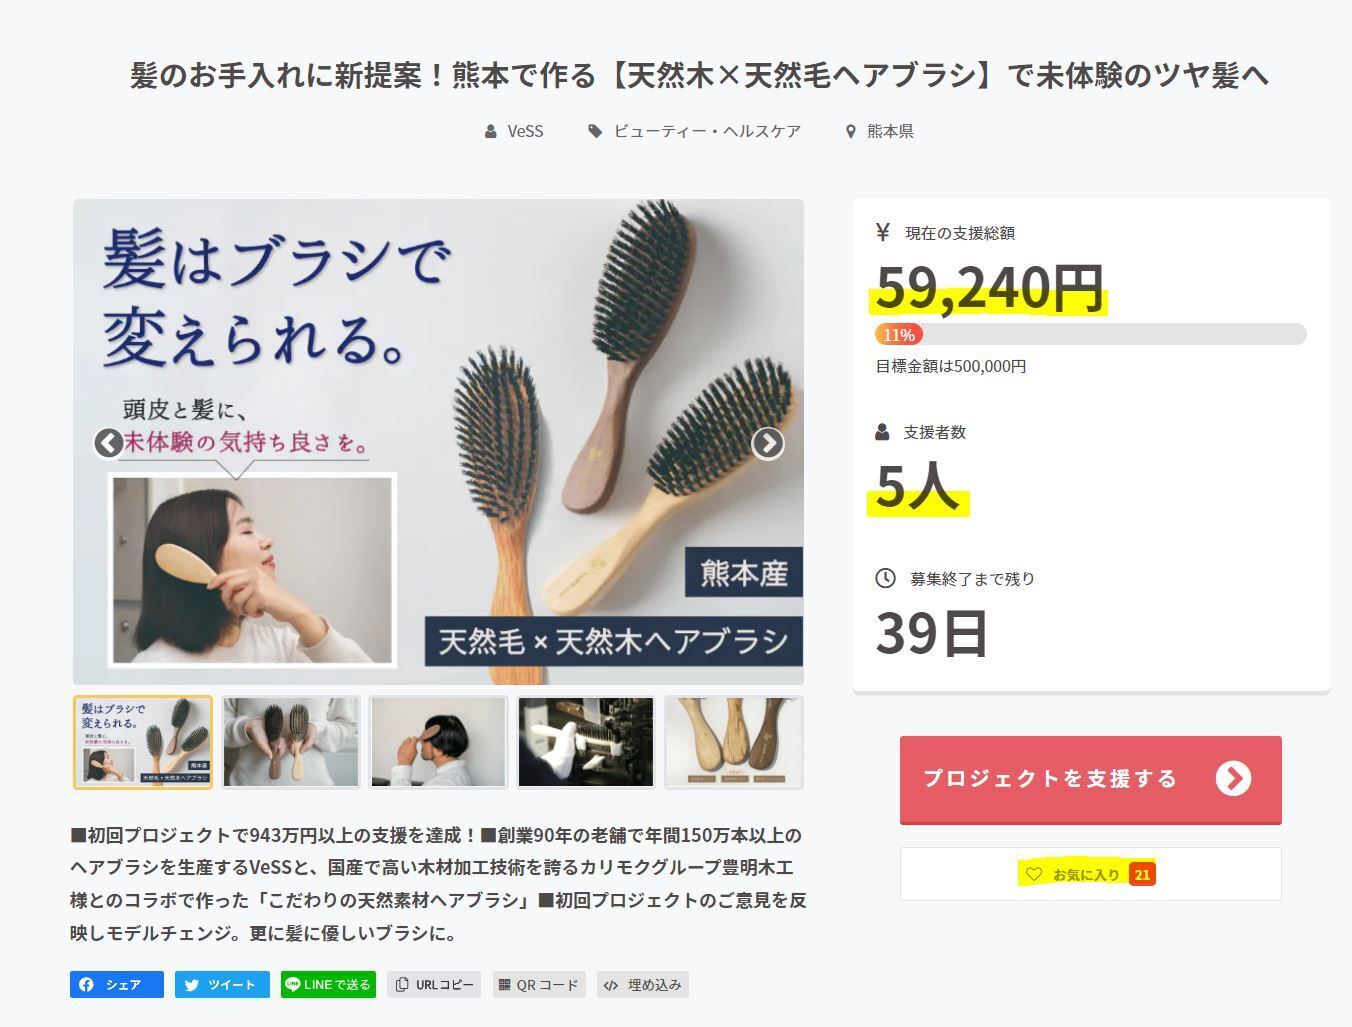1352x1027 pixels.
Task: Share project via Facebook シェア button
Action: [x=117, y=984]
